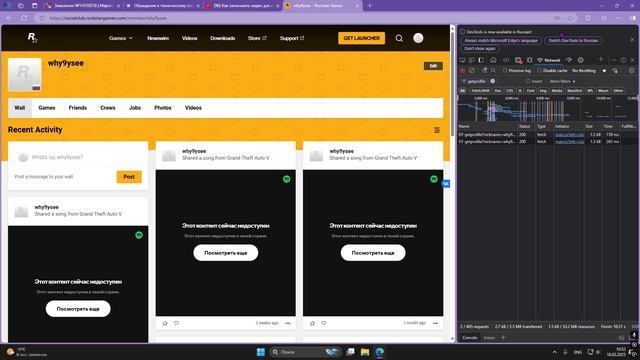Screen dimensions: 640x360
Task: Click the Post button on the wall
Action: point(129,177)
